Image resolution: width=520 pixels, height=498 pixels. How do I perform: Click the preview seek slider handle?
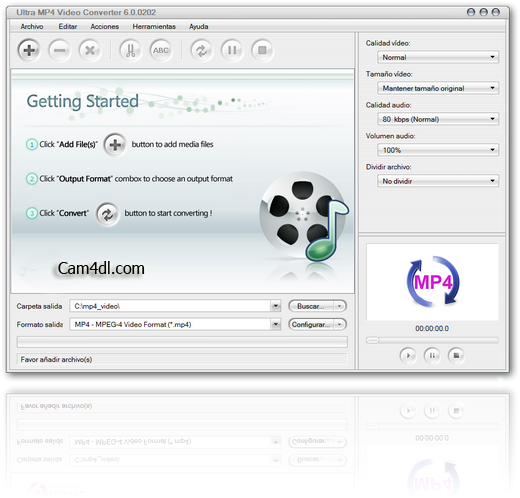373,340
